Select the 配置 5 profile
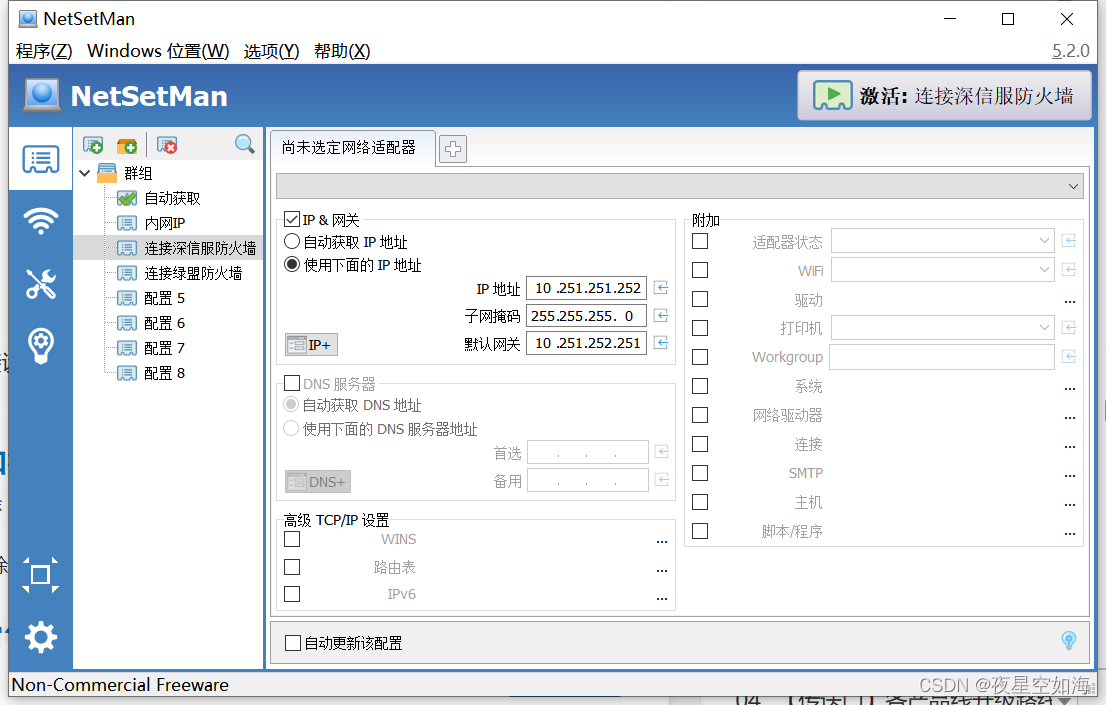This screenshot has width=1106, height=705. point(164,298)
